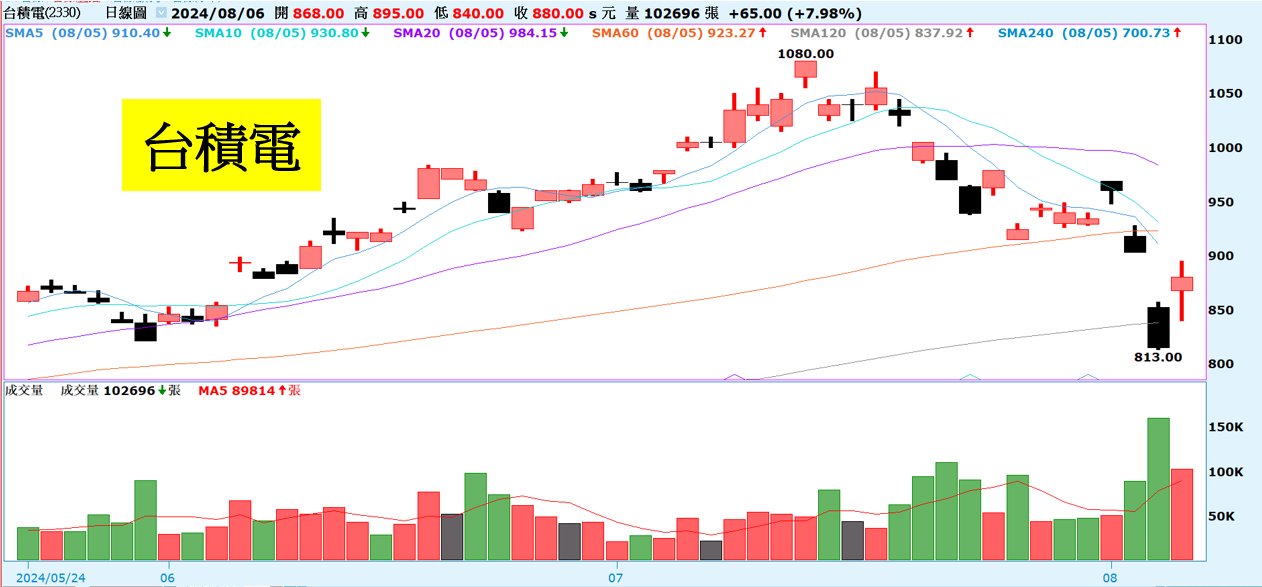Click the 08 month marker on time axis
Image resolution: width=1262 pixels, height=587 pixels.
pyautogui.click(x=1109, y=577)
